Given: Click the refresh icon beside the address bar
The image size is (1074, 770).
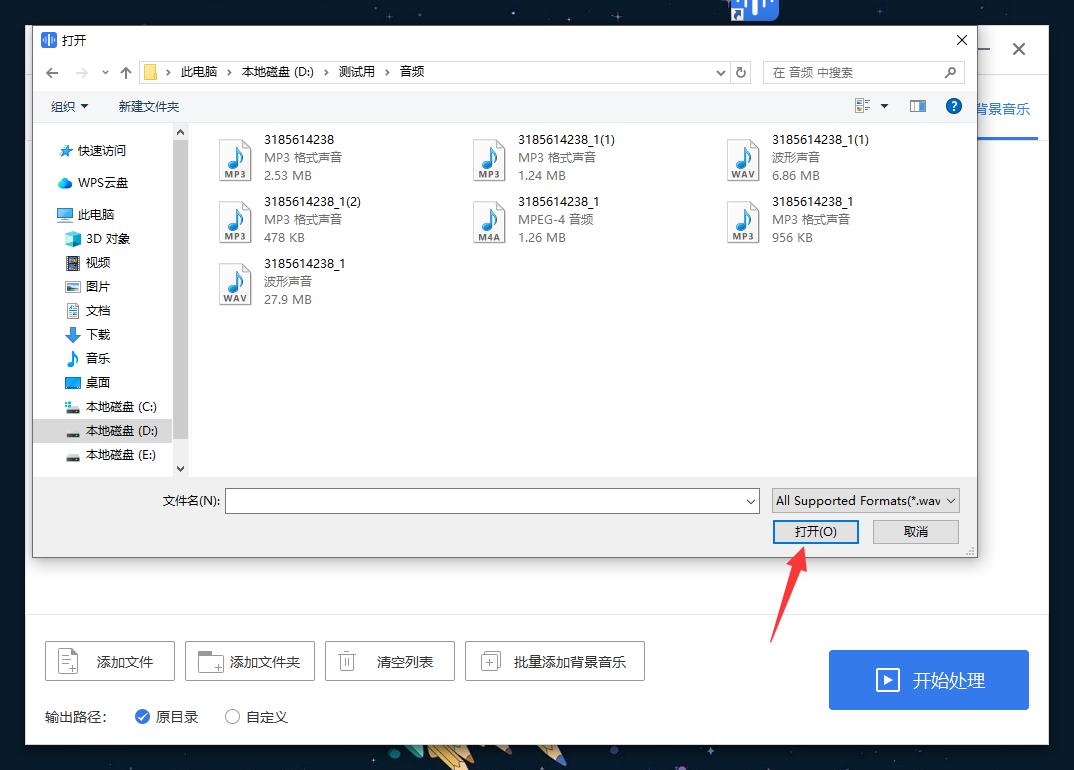Looking at the screenshot, I should coord(739,72).
